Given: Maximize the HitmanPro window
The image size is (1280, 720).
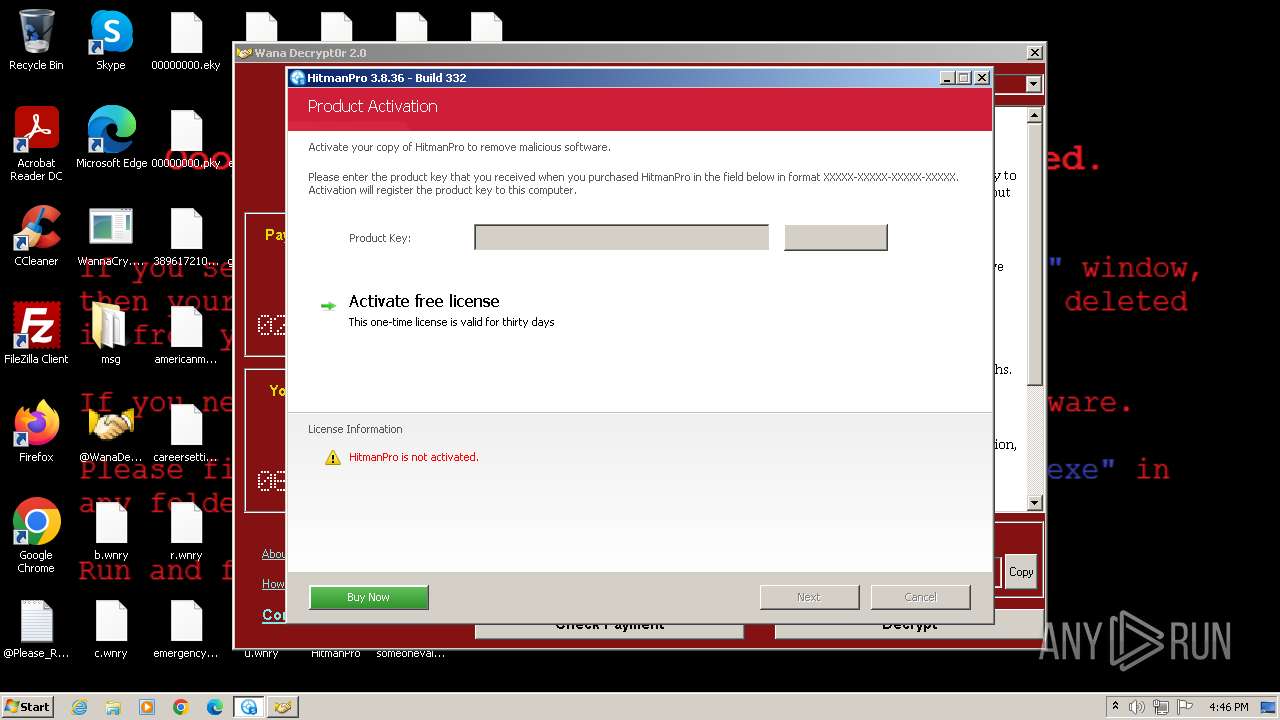Looking at the screenshot, I should 964,78.
